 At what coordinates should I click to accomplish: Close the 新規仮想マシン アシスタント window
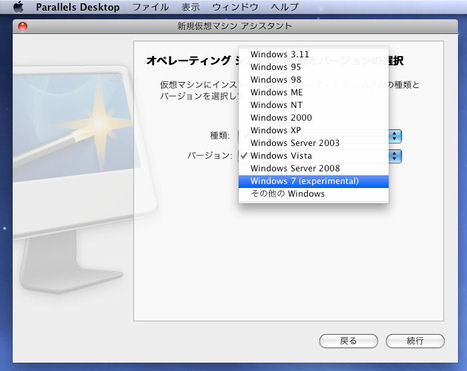pyautogui.click(x=23, y=26)
